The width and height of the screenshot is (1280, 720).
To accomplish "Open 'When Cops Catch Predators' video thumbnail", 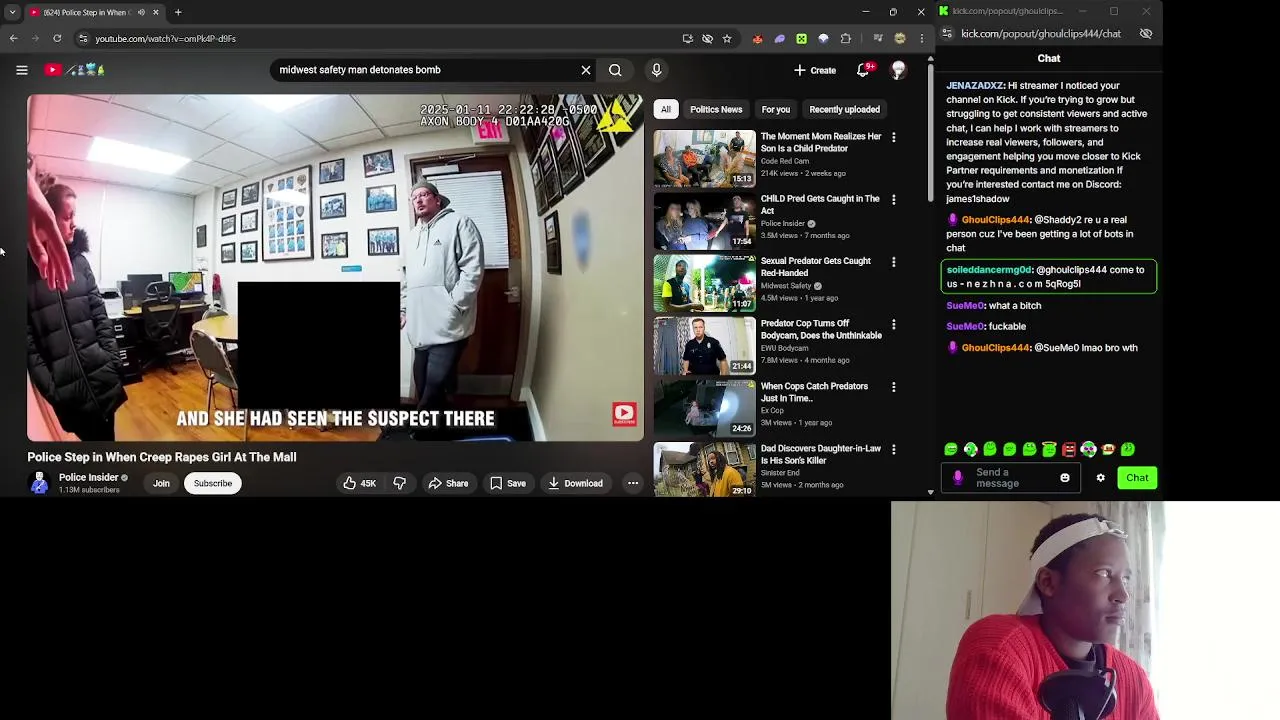I will click(705, 408).
